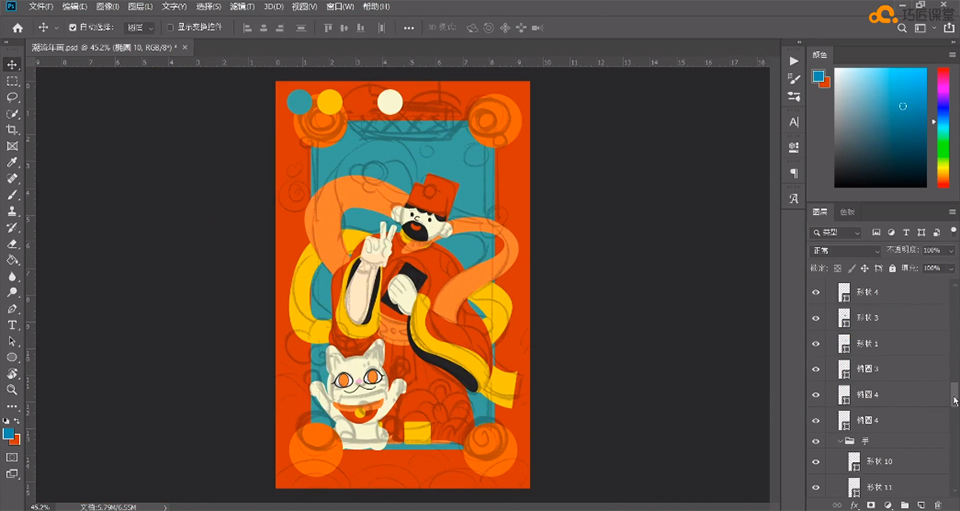Screen dimensions: 960x511
Task: Hide the 形状 1 layer
Action: point(816,343)
